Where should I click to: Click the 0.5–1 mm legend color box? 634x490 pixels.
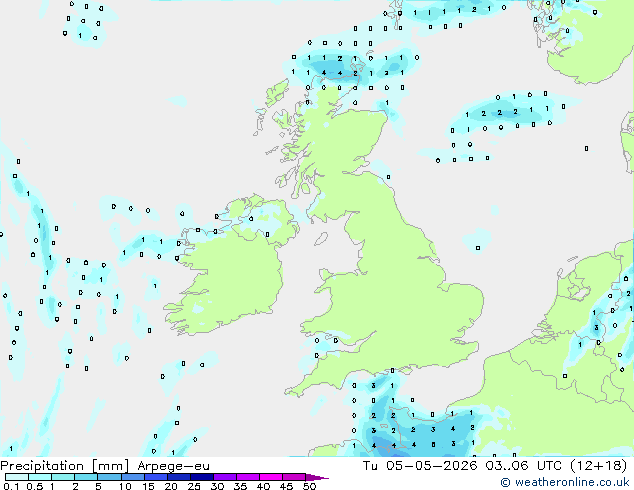(40, 477)
